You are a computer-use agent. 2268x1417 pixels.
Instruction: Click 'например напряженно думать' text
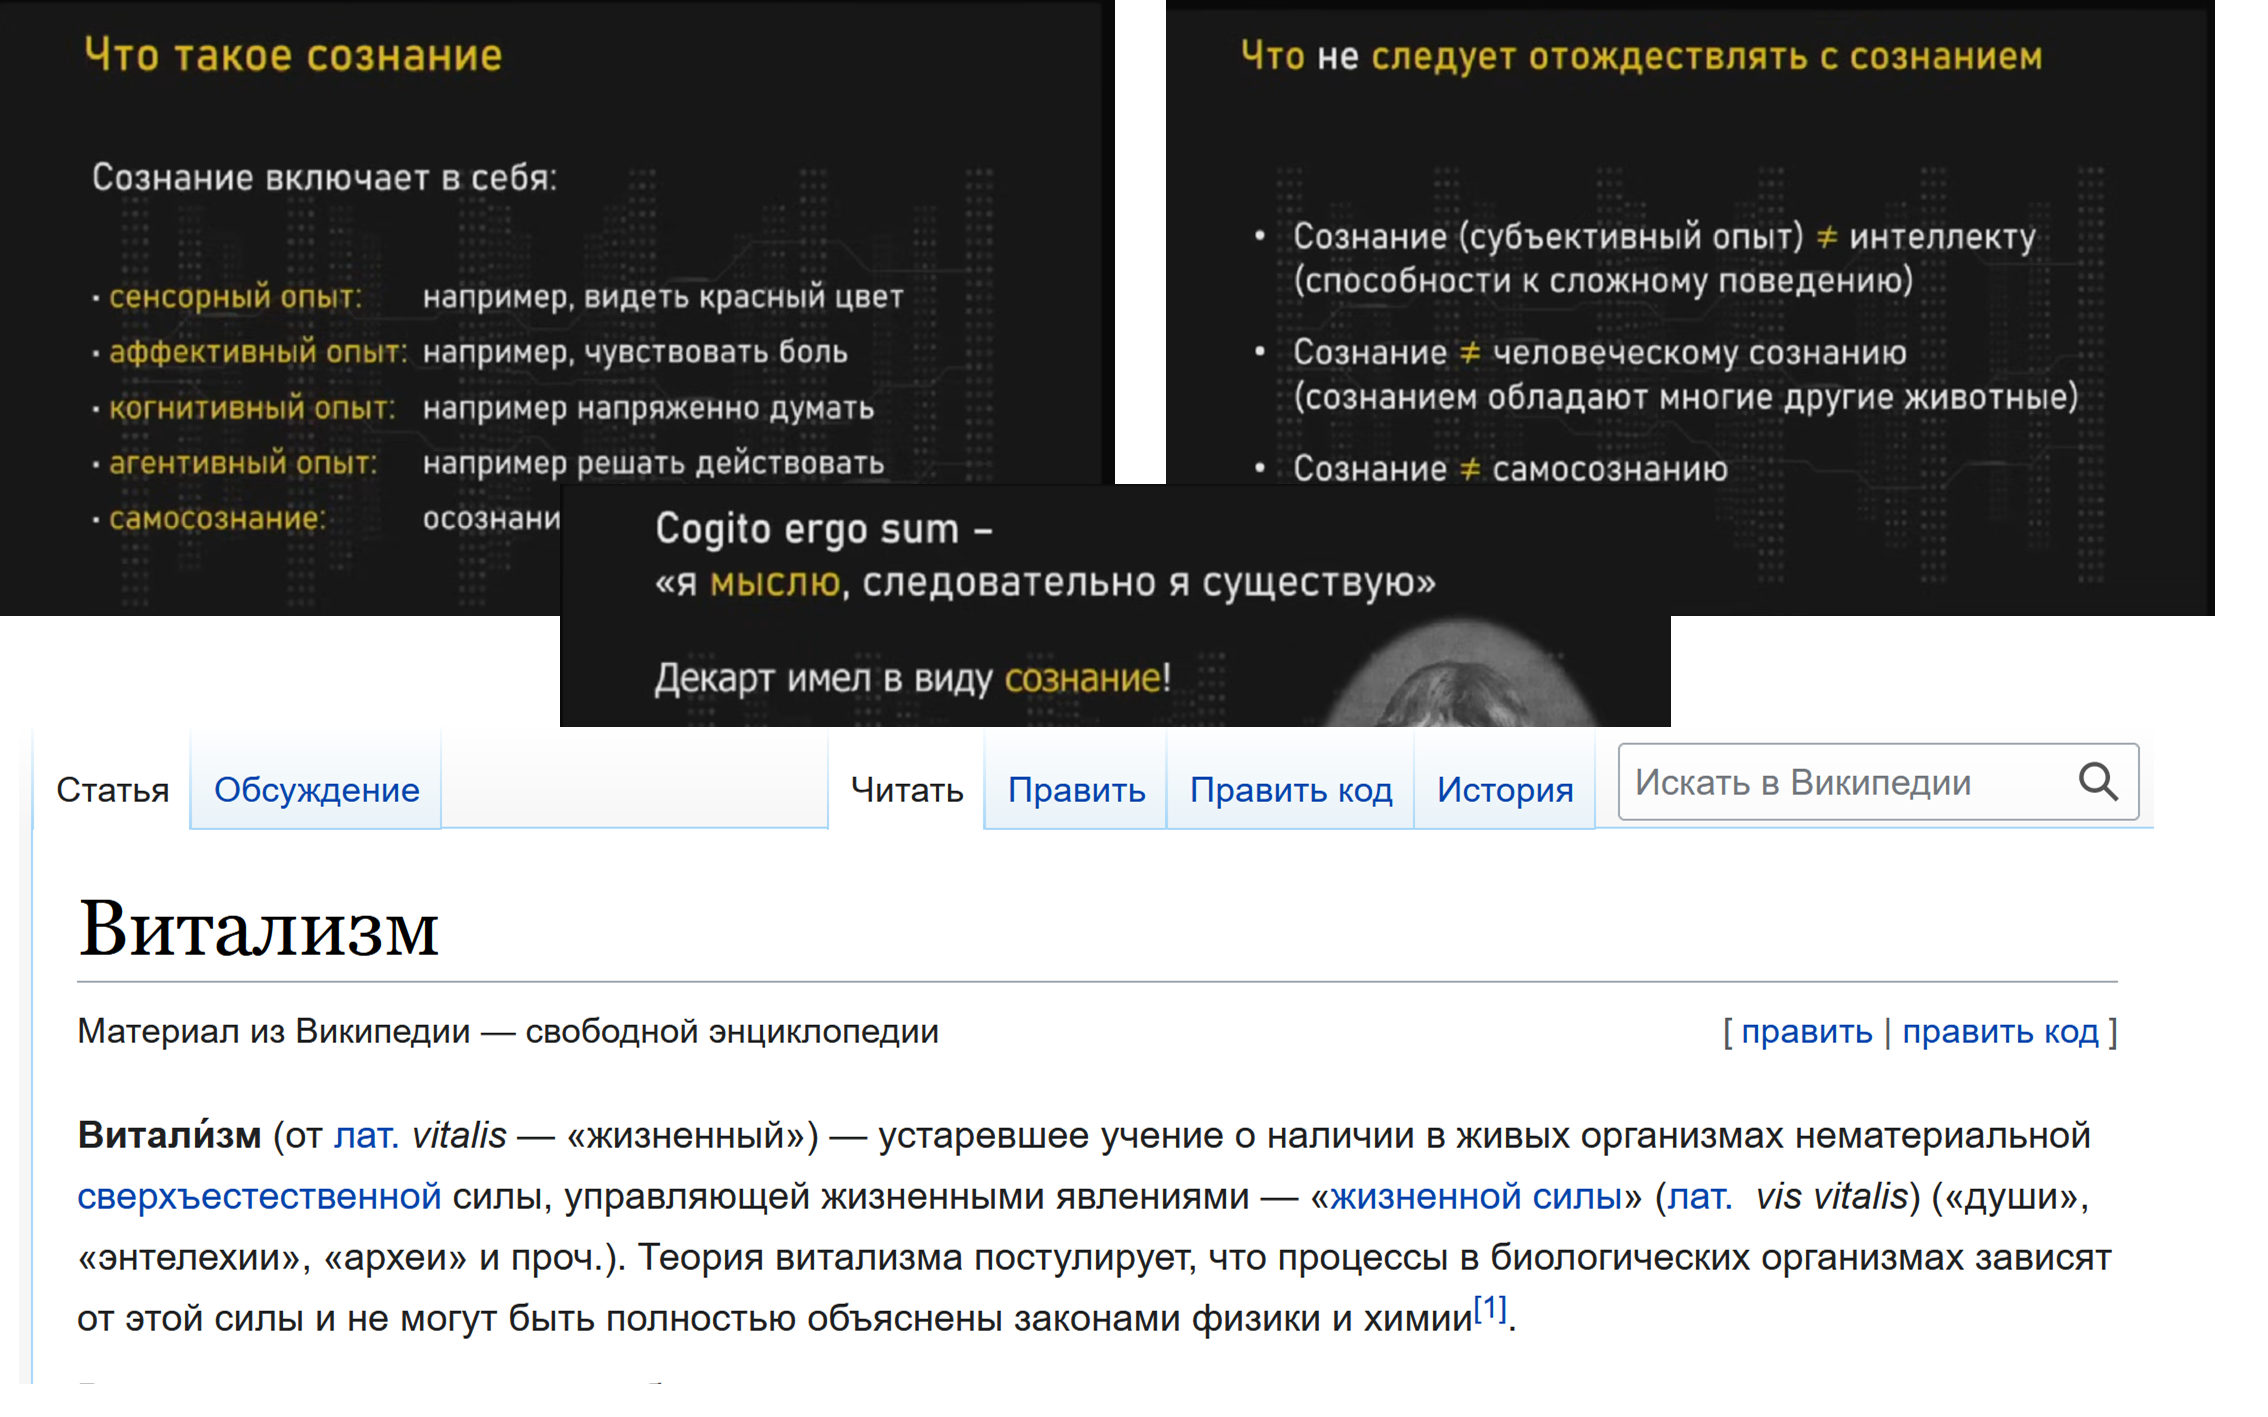pos(648,408)
